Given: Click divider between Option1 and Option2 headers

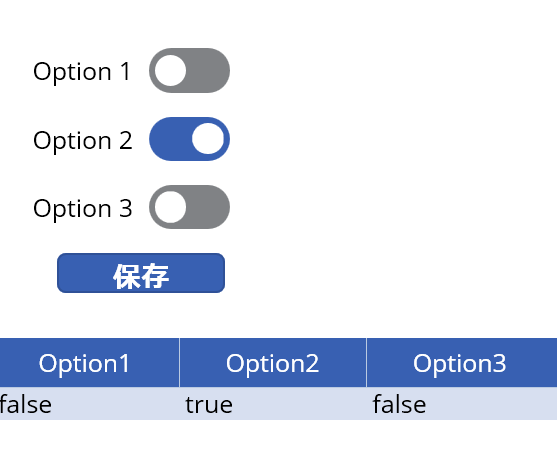Looking at the screenshot, I should pos(180,363).
